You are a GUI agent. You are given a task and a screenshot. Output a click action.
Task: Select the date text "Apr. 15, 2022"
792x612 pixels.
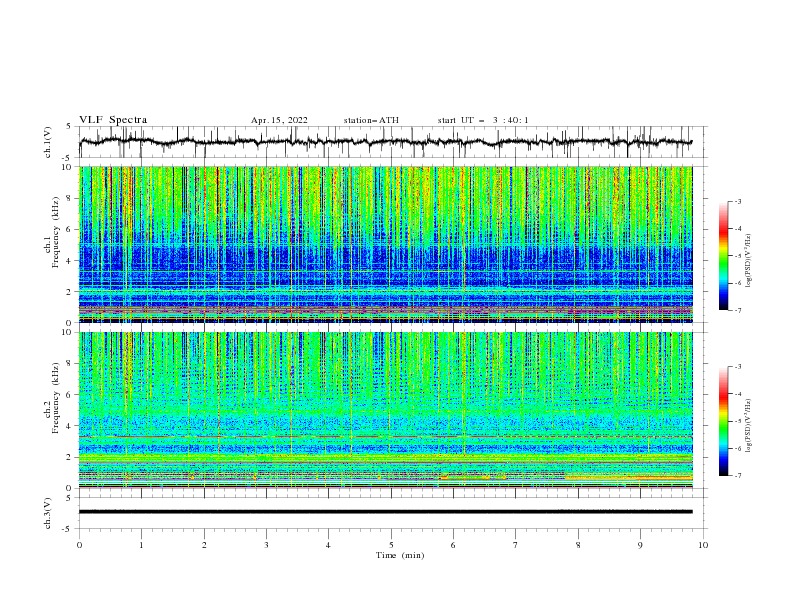click(279, 120)
